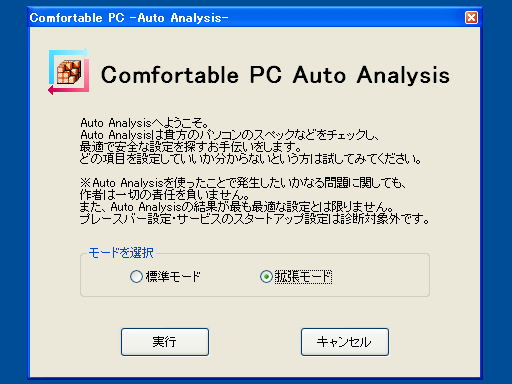
Task: Click the blue desktop background outside the dialog
Action: click(13, 200)
